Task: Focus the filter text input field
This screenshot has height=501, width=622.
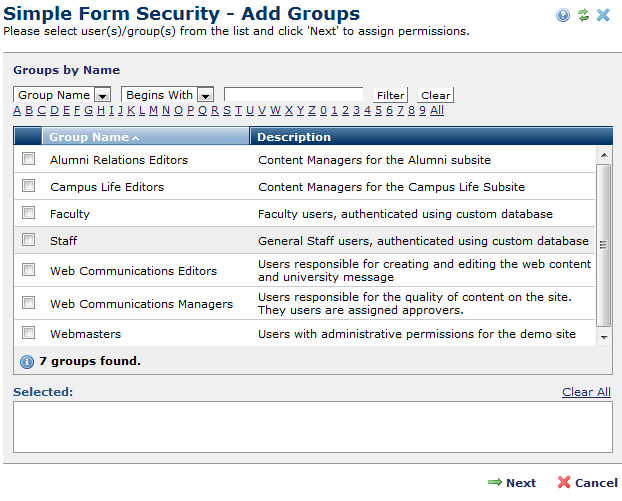Action: click(x=293, y=95)
